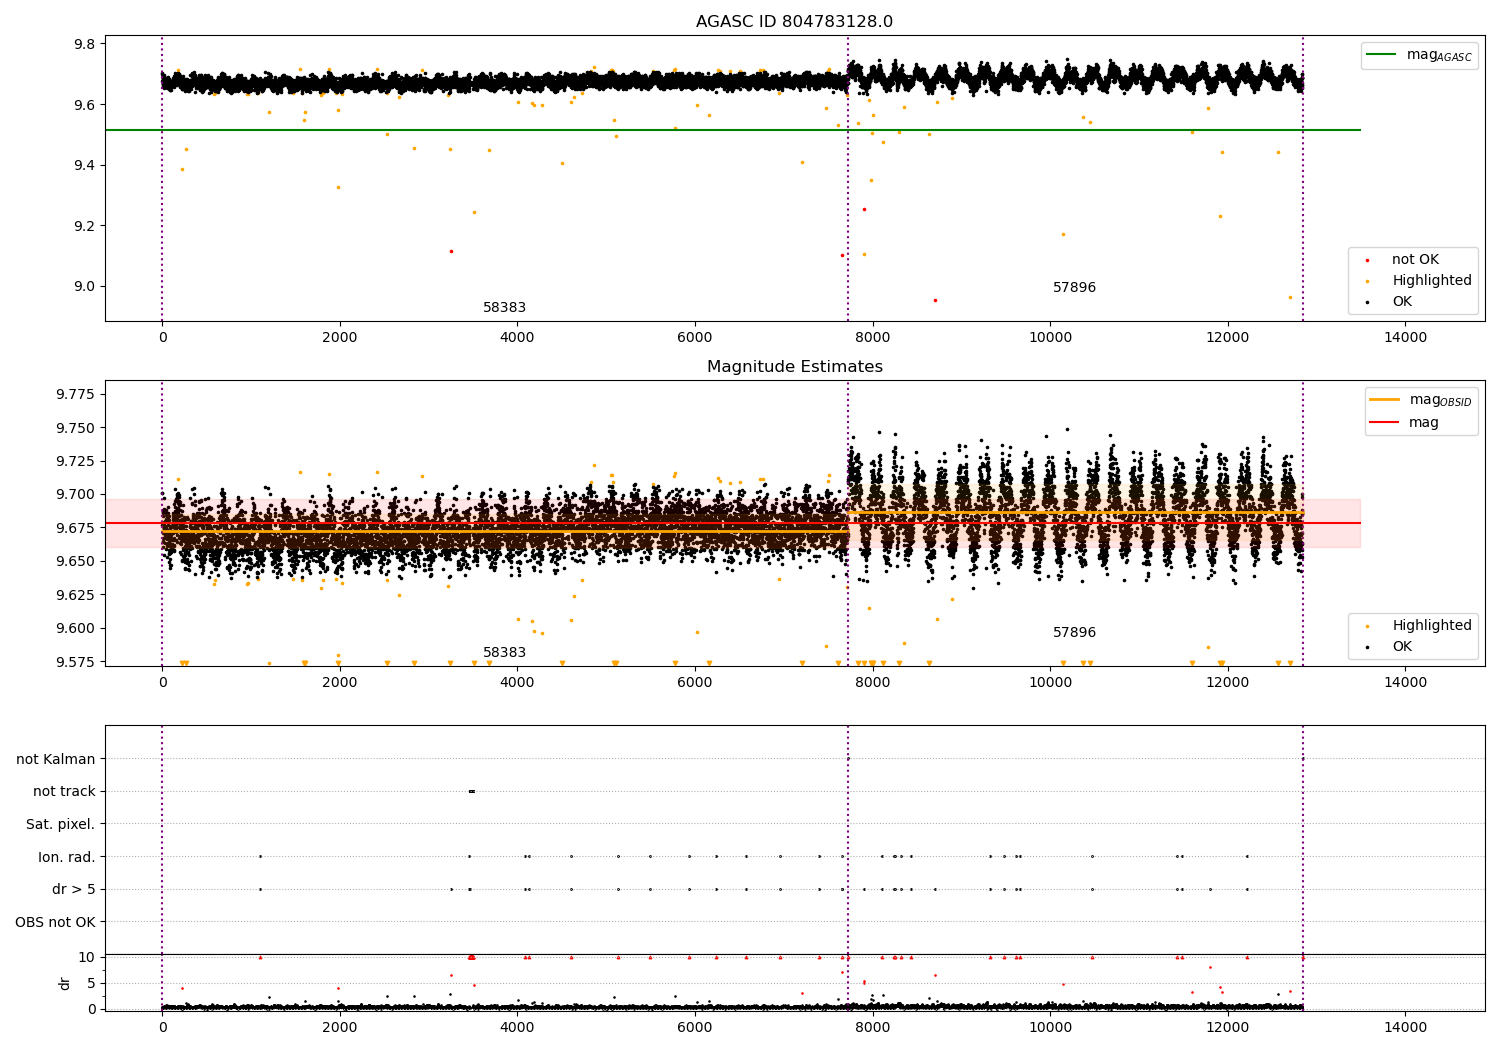1500x1050 pixels.
Task: Click the 9.650 y-axis tick label
Action: pyautogui.click(x=76, y=561)
